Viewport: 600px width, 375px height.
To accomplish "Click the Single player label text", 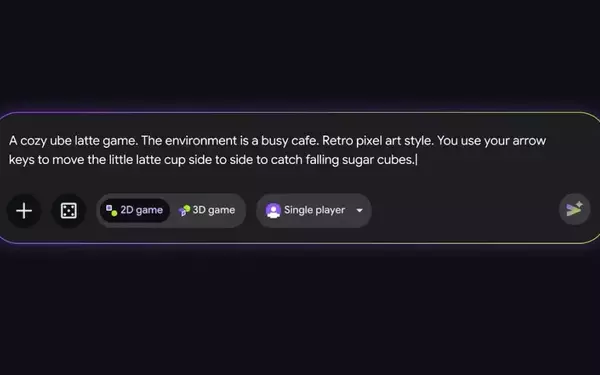I will 315,210.
